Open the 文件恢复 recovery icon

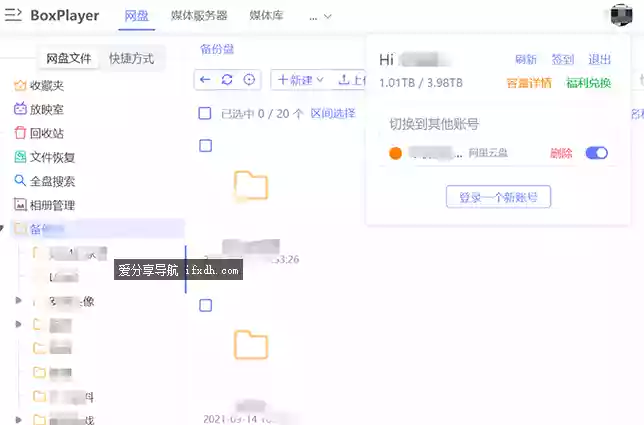20,157
